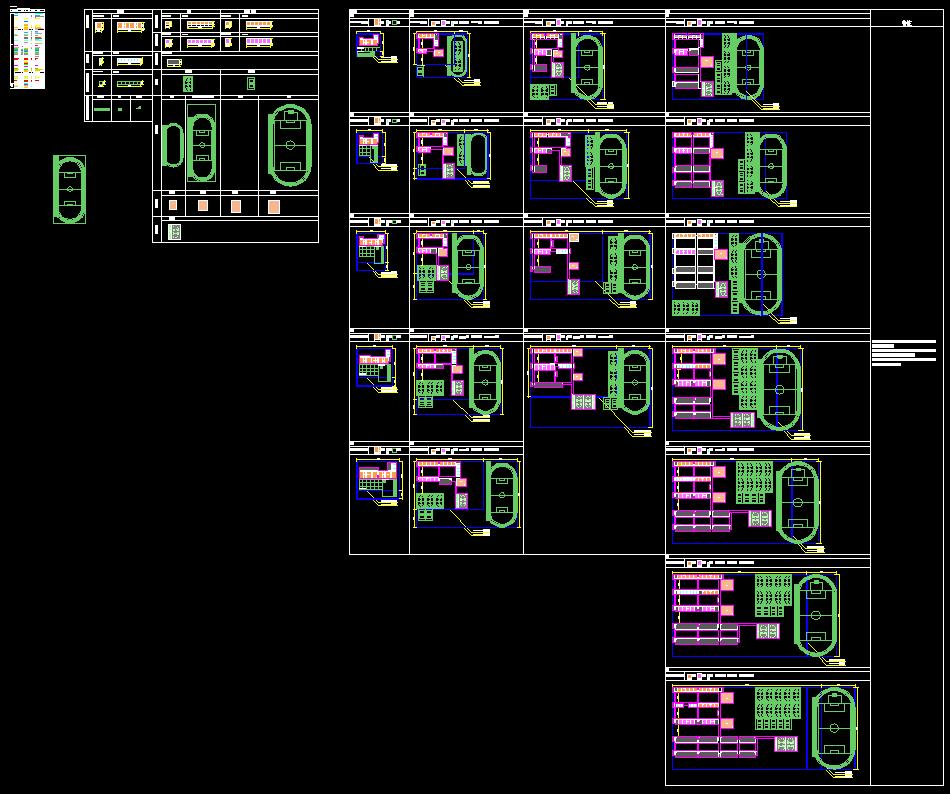Click the small green court block at table bottom
Viewport: 950px width, 794px height.
[175, 232]
